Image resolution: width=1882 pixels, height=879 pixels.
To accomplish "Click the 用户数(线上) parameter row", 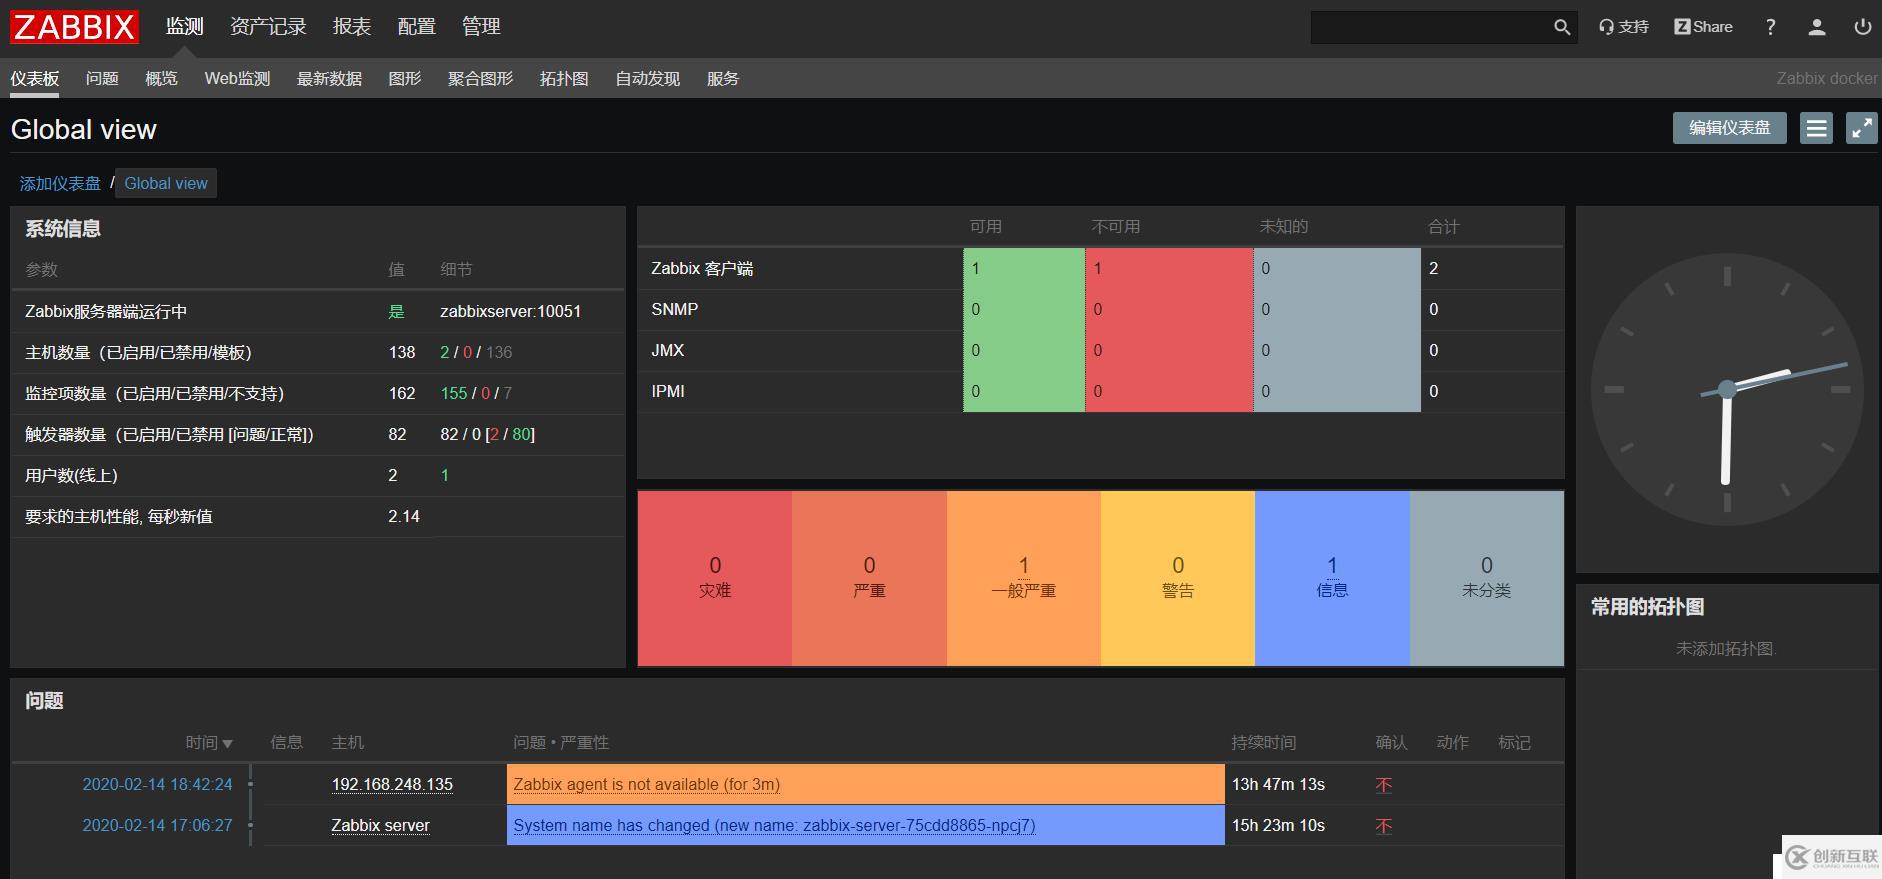I will pyautogui.click(x=318, y=476).
